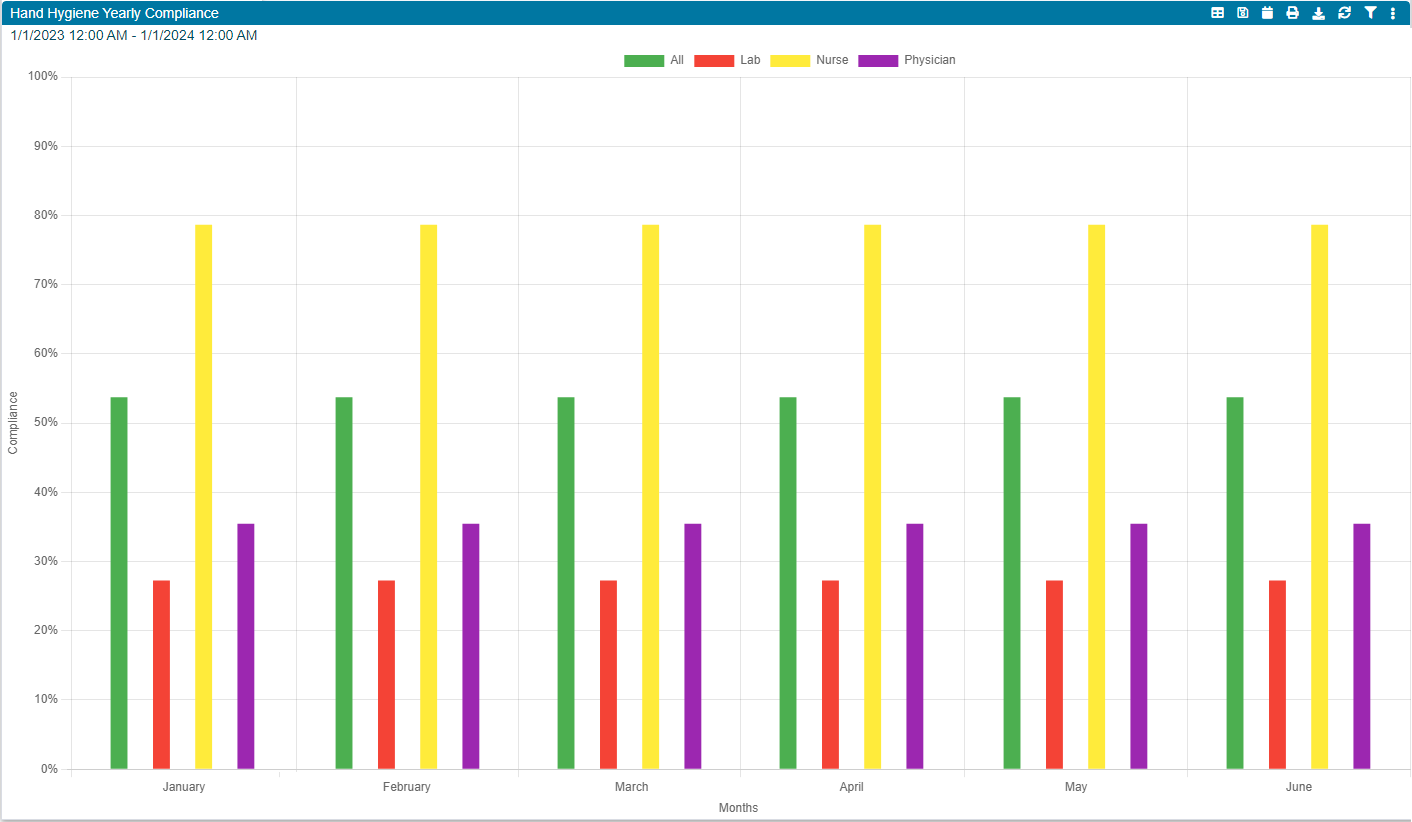Image resolution: width=1412 pixels, height=822 pixels.
Task: Open the overflow options dropdown
Action: 1394,13
